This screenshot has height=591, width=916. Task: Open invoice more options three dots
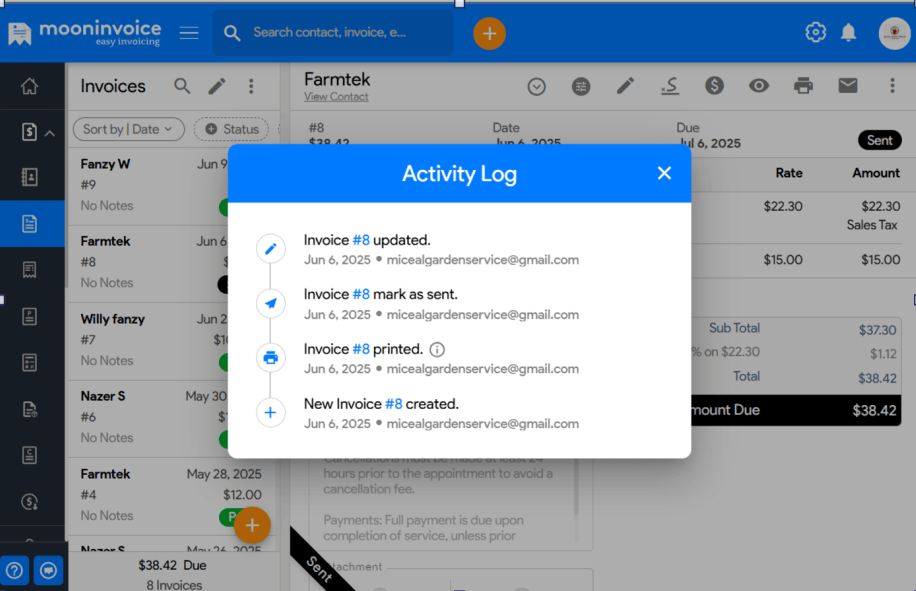coord(892,86)
